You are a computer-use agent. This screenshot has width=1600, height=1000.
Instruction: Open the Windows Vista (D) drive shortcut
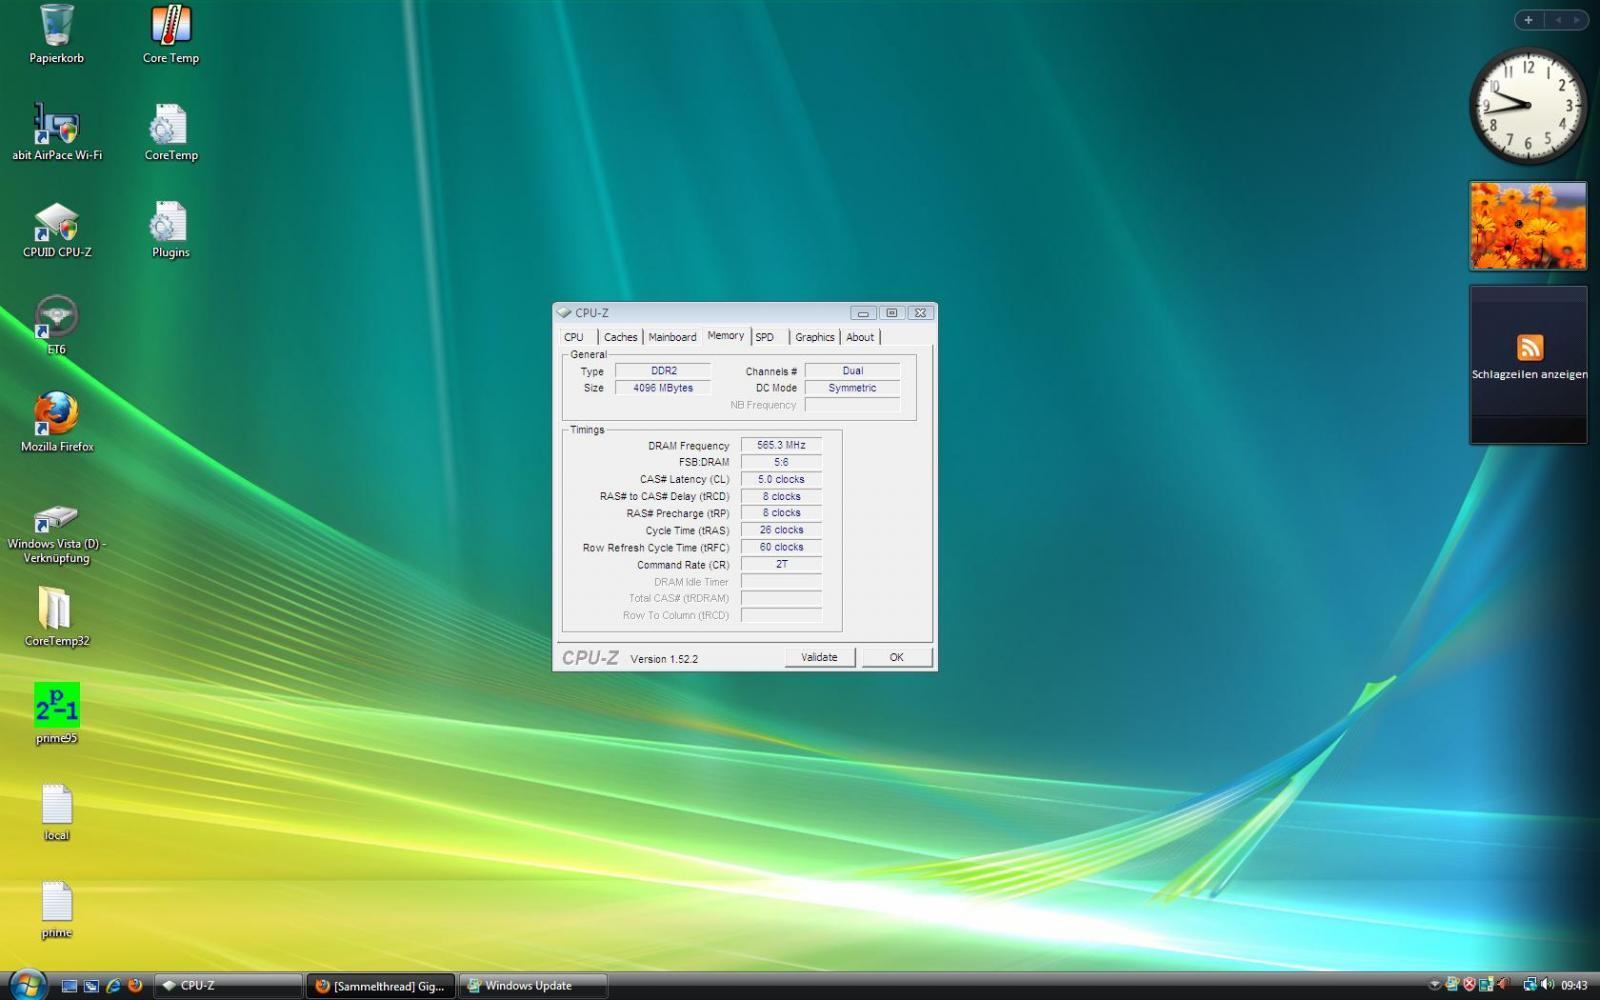click(x=56, y=534)
